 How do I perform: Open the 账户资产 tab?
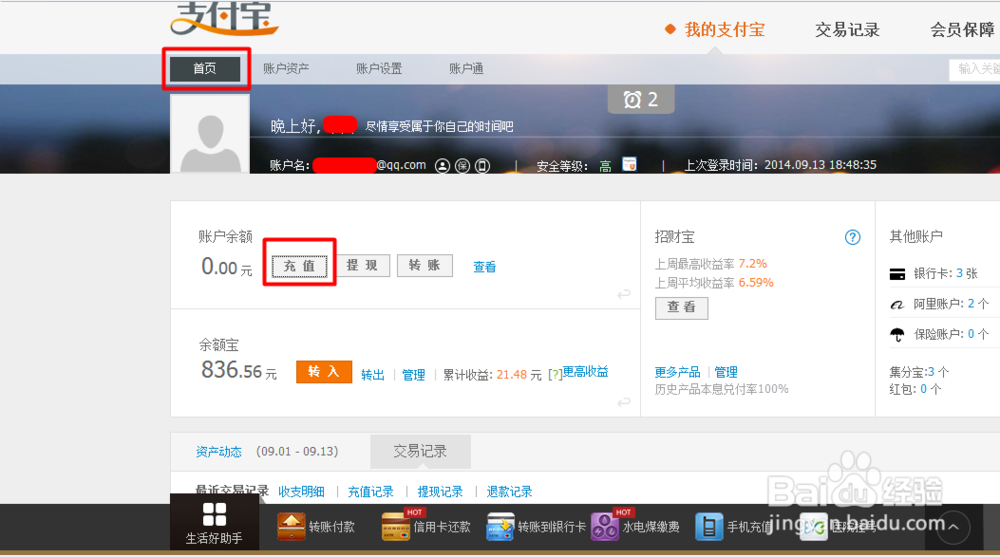coord(286,68)
